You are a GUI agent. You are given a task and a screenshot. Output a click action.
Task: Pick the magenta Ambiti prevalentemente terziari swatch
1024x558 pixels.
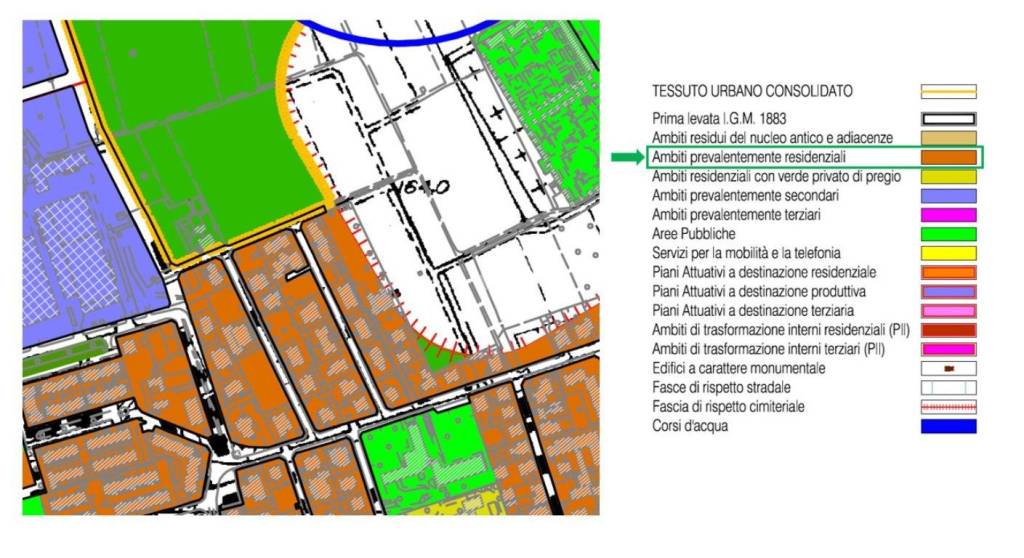coord(948,215)
